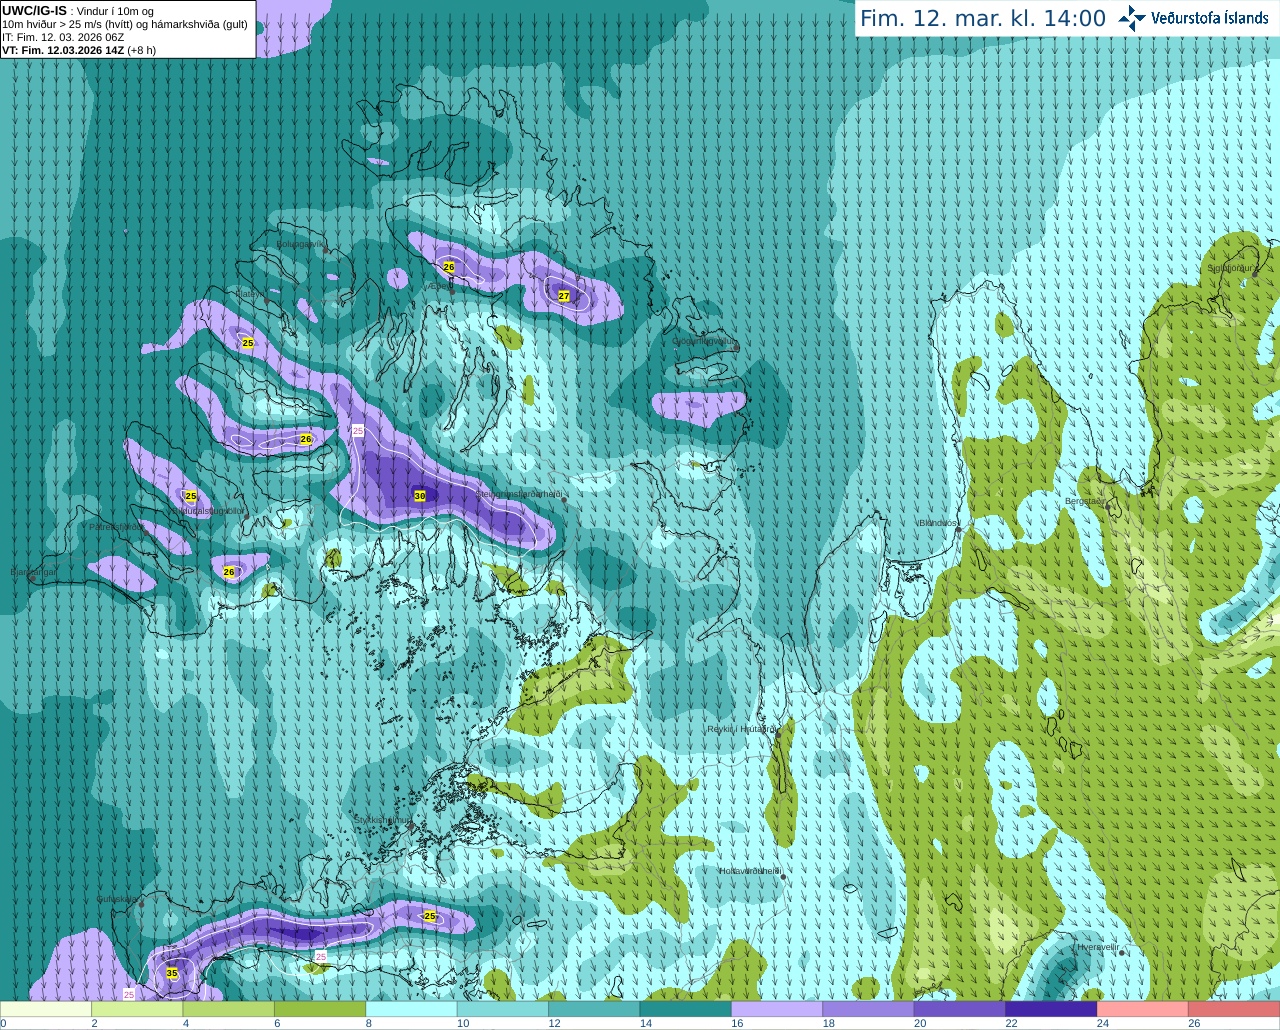Screen dimensions: 1280x1030
Task: Click the yellow 25 gust label near Bíldudalsflugvöllur
Action: tap(191, 496)
